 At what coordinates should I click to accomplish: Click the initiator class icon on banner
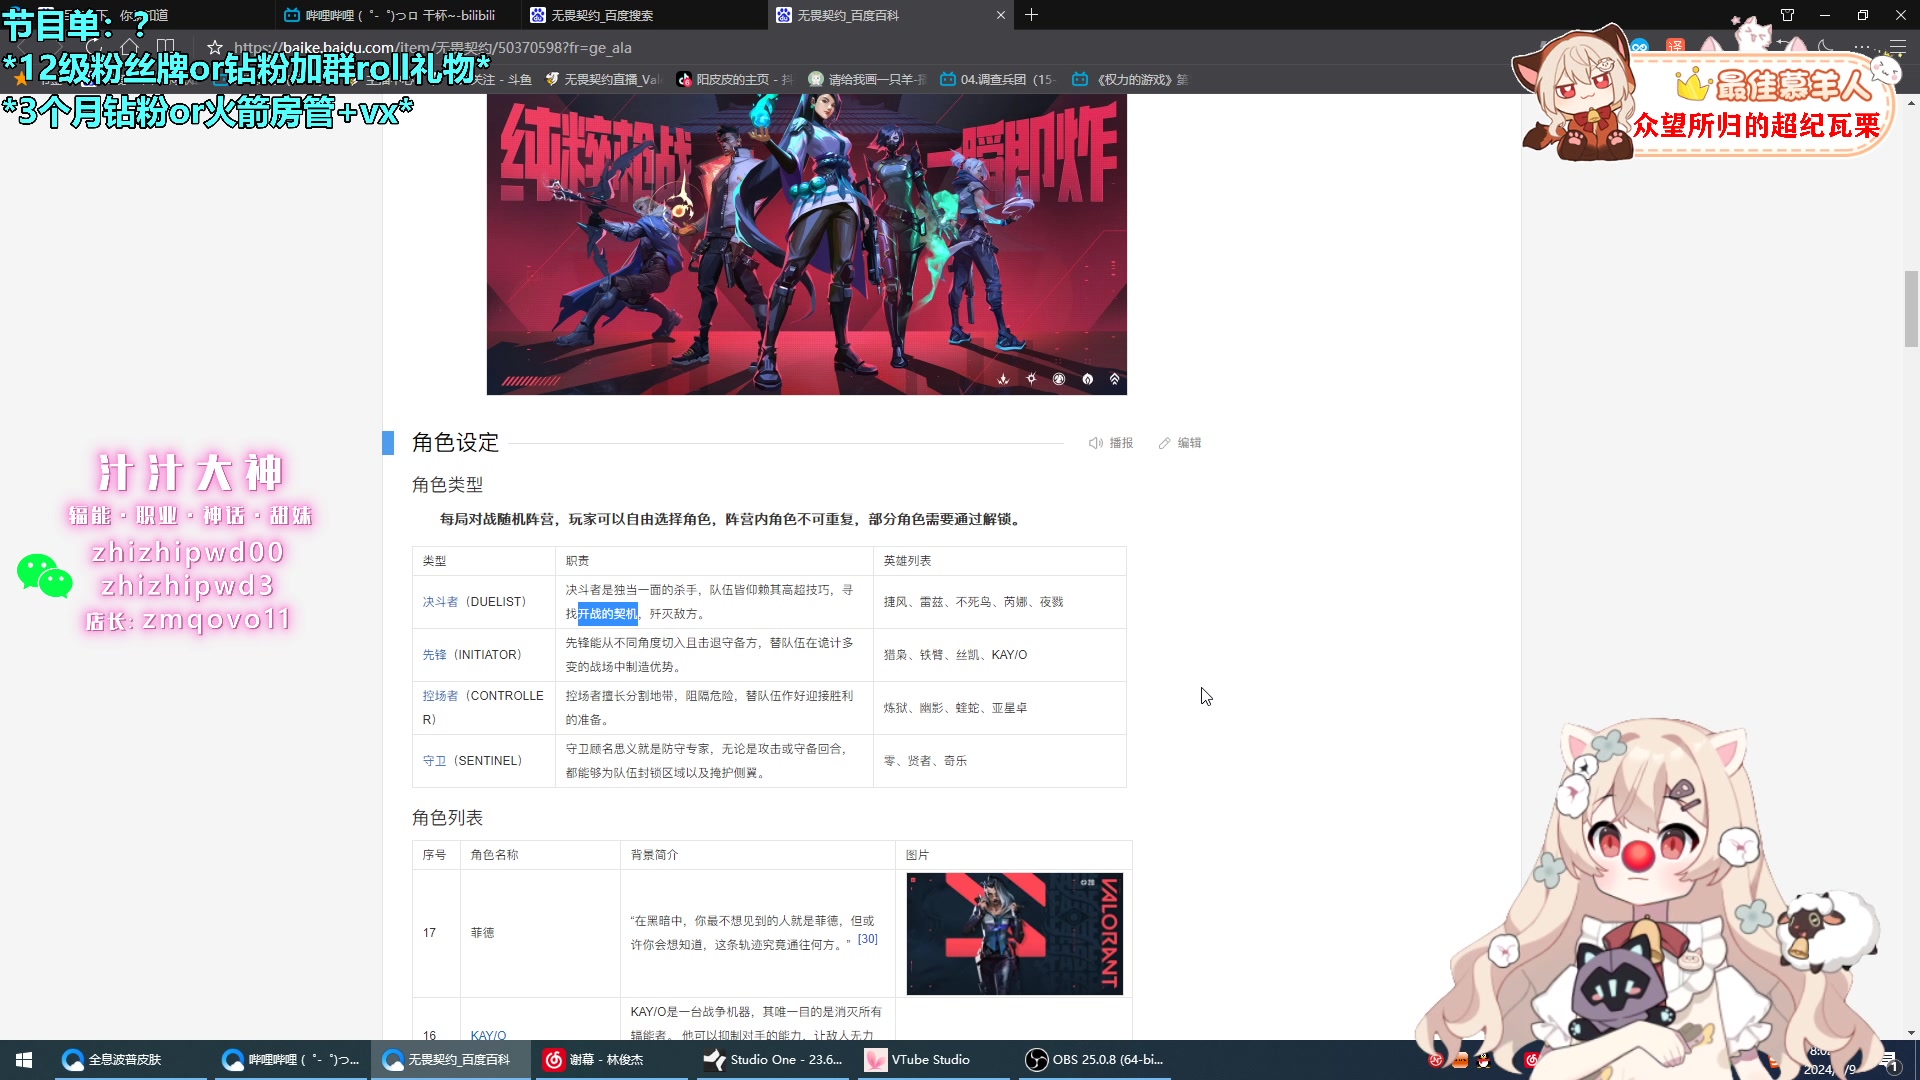tap(1031, 379)
